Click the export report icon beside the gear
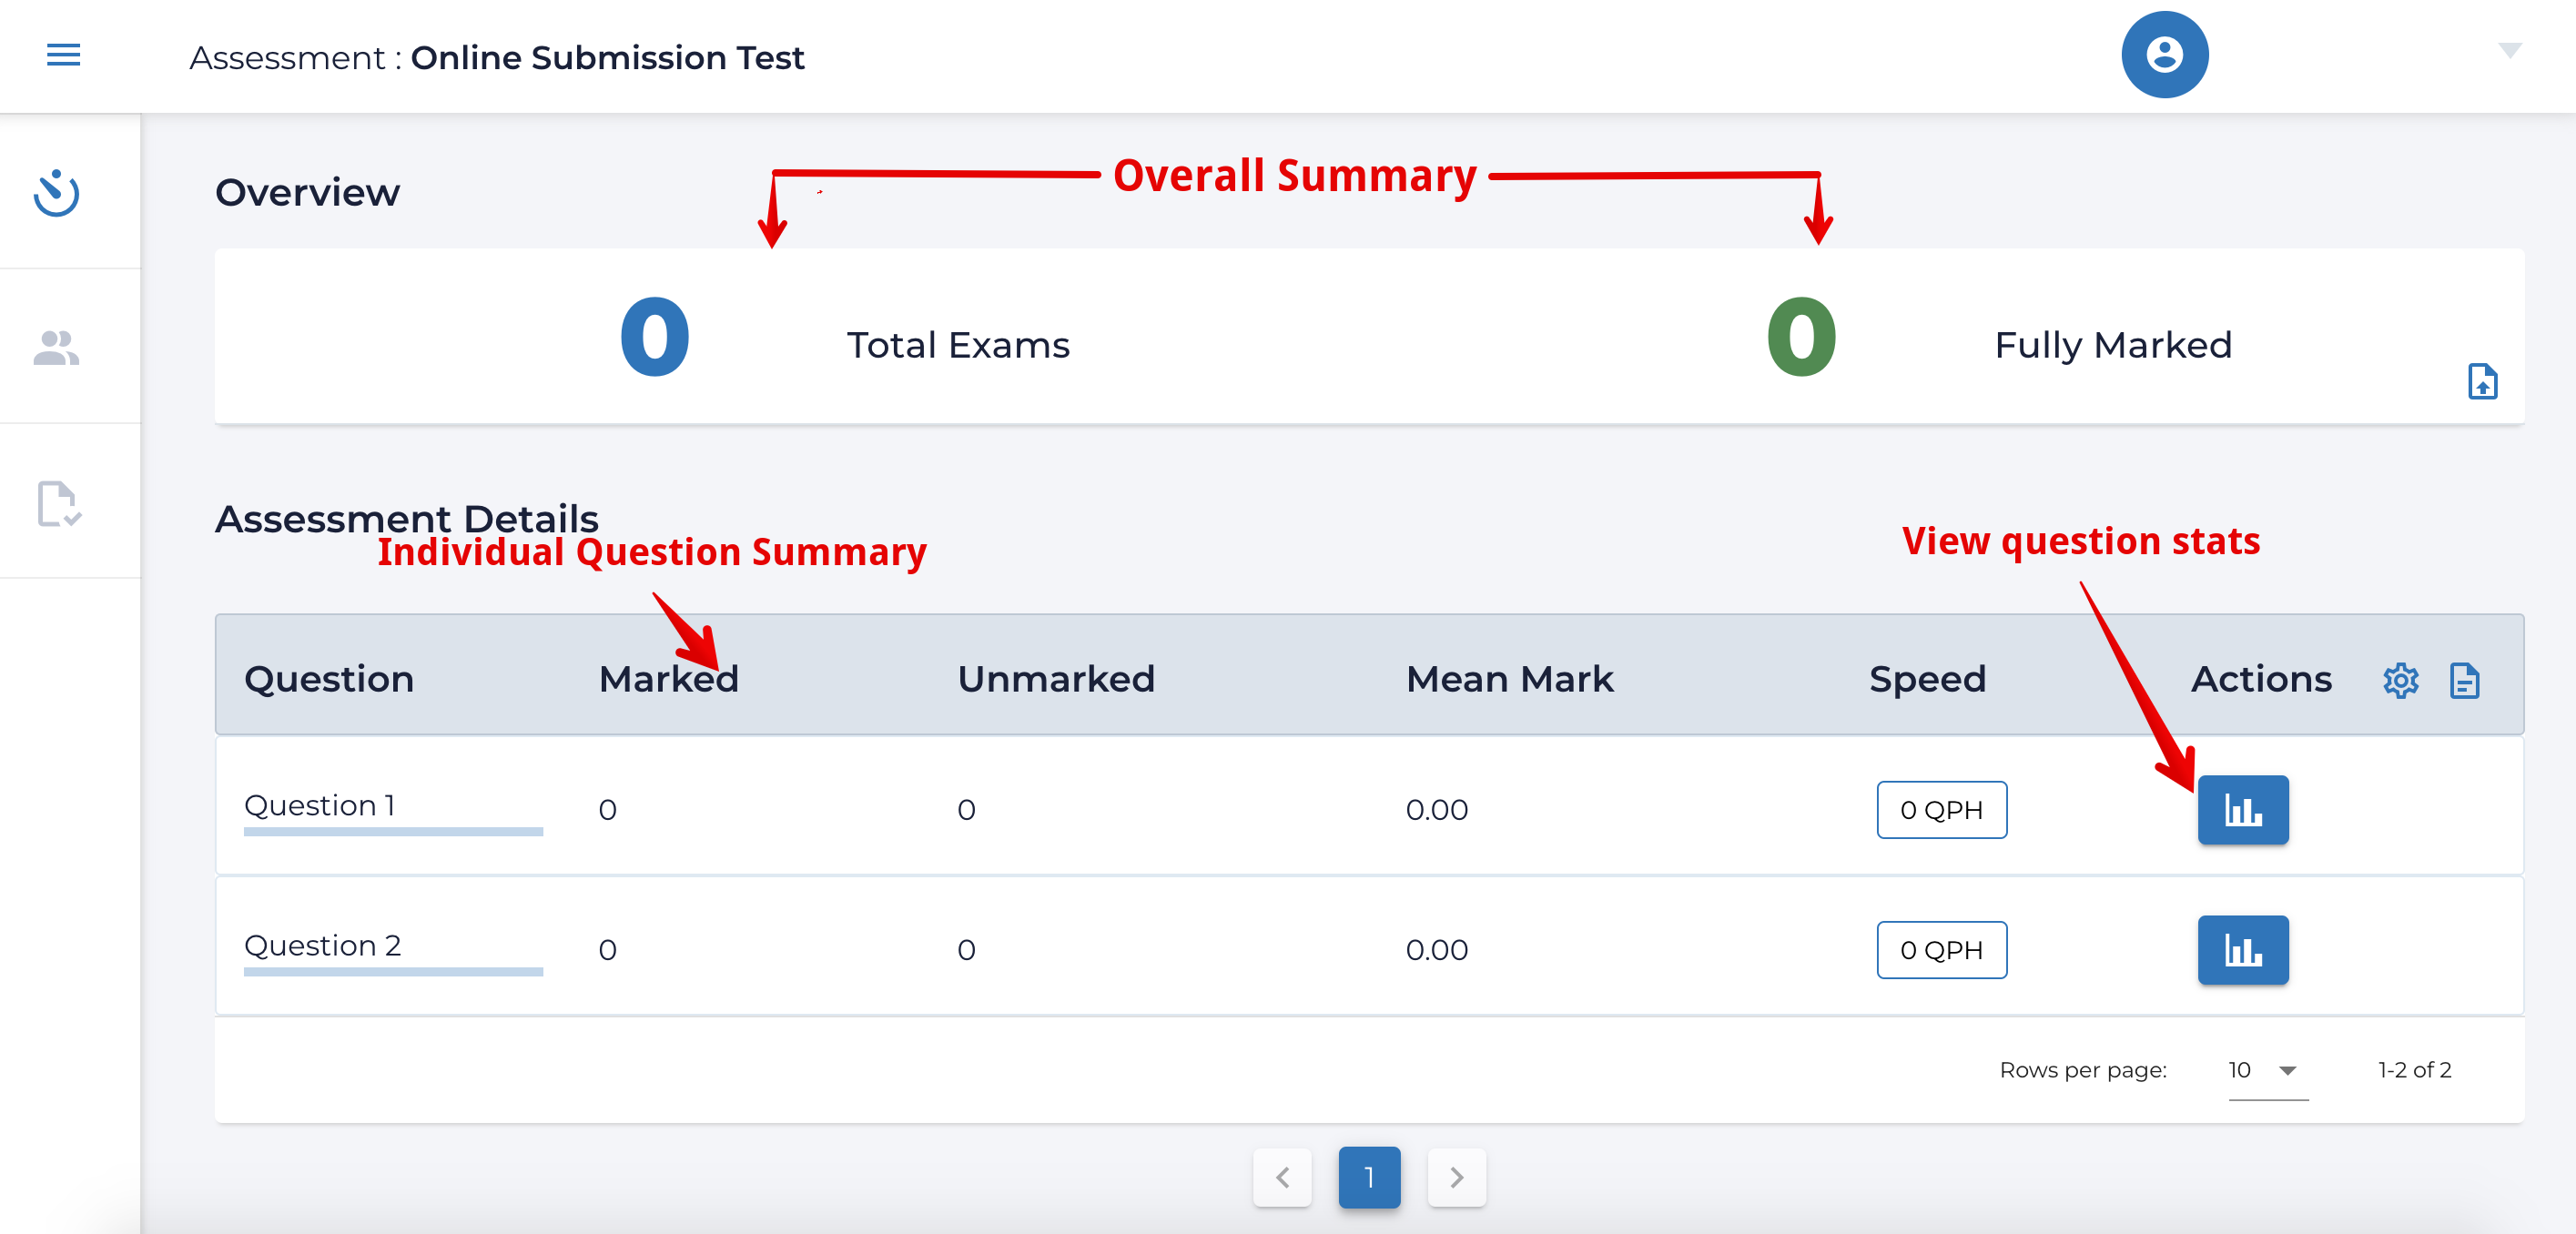The height and width of the screenshot is (1234, 2576). (x=2464, y=681)
